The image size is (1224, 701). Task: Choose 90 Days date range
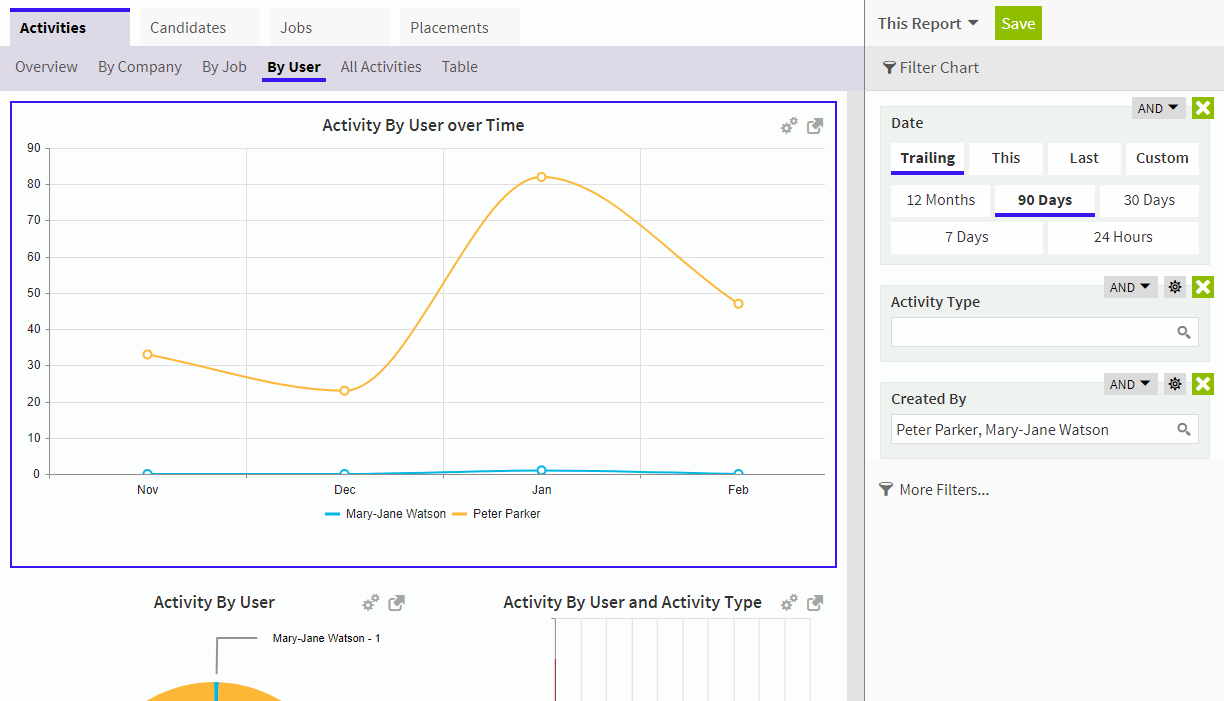(x=1045, y=200)
